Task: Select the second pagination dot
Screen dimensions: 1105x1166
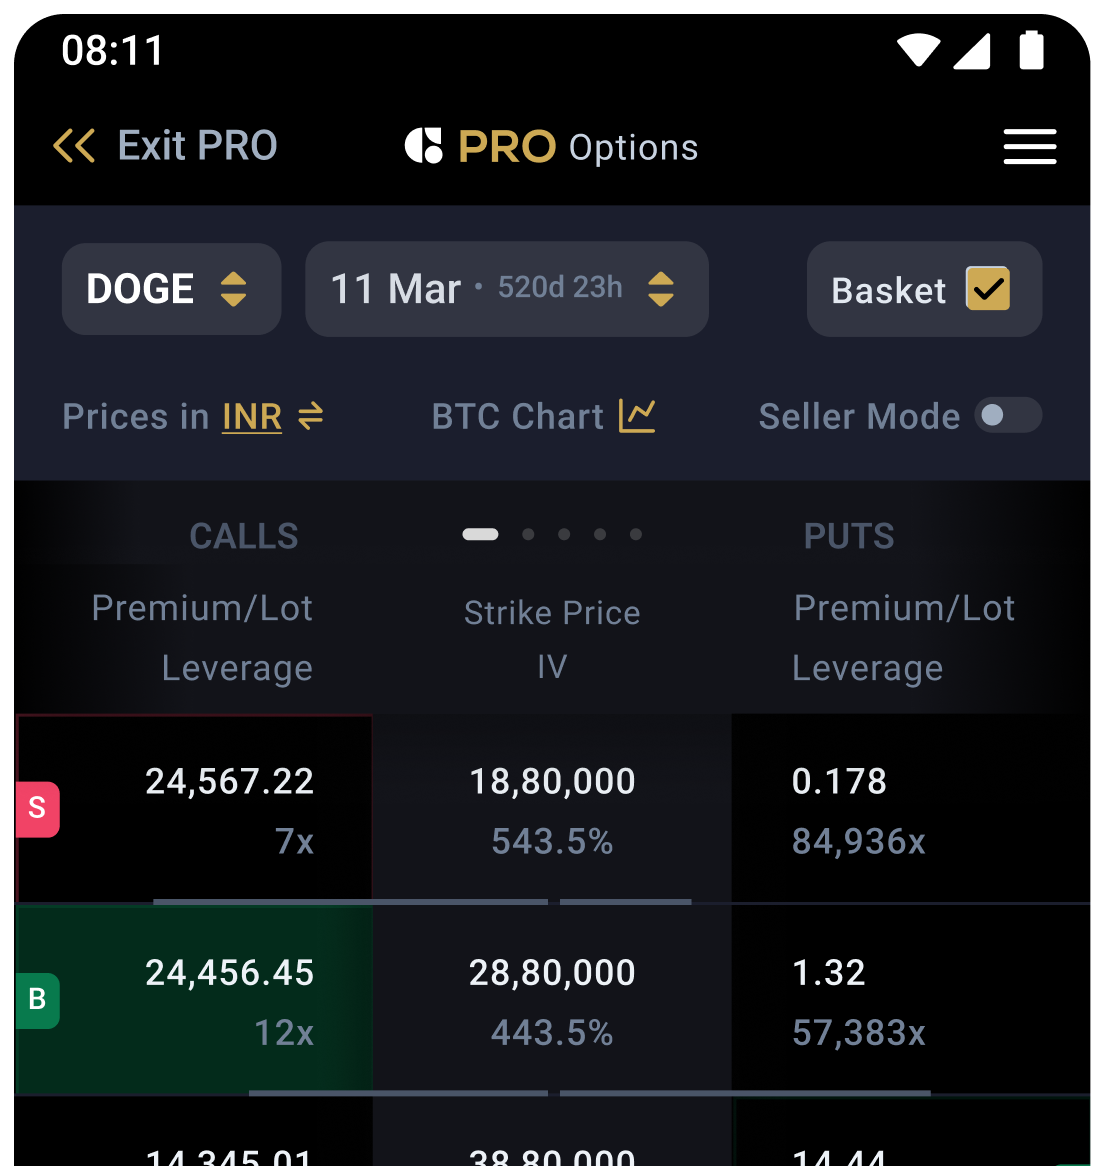Action: 528,534
